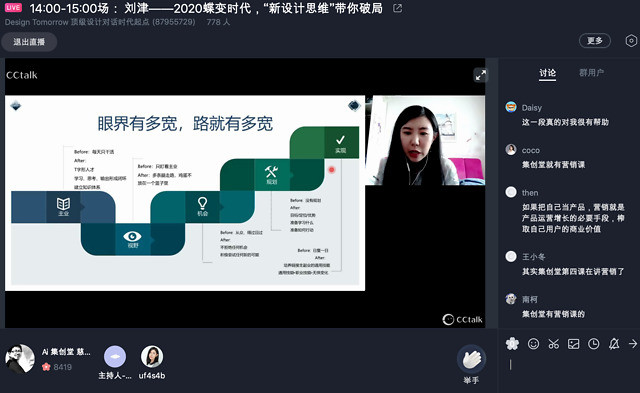Screen dimensions: 640x393
Task: Open the 更多 more button
Action: coord(595,41)
